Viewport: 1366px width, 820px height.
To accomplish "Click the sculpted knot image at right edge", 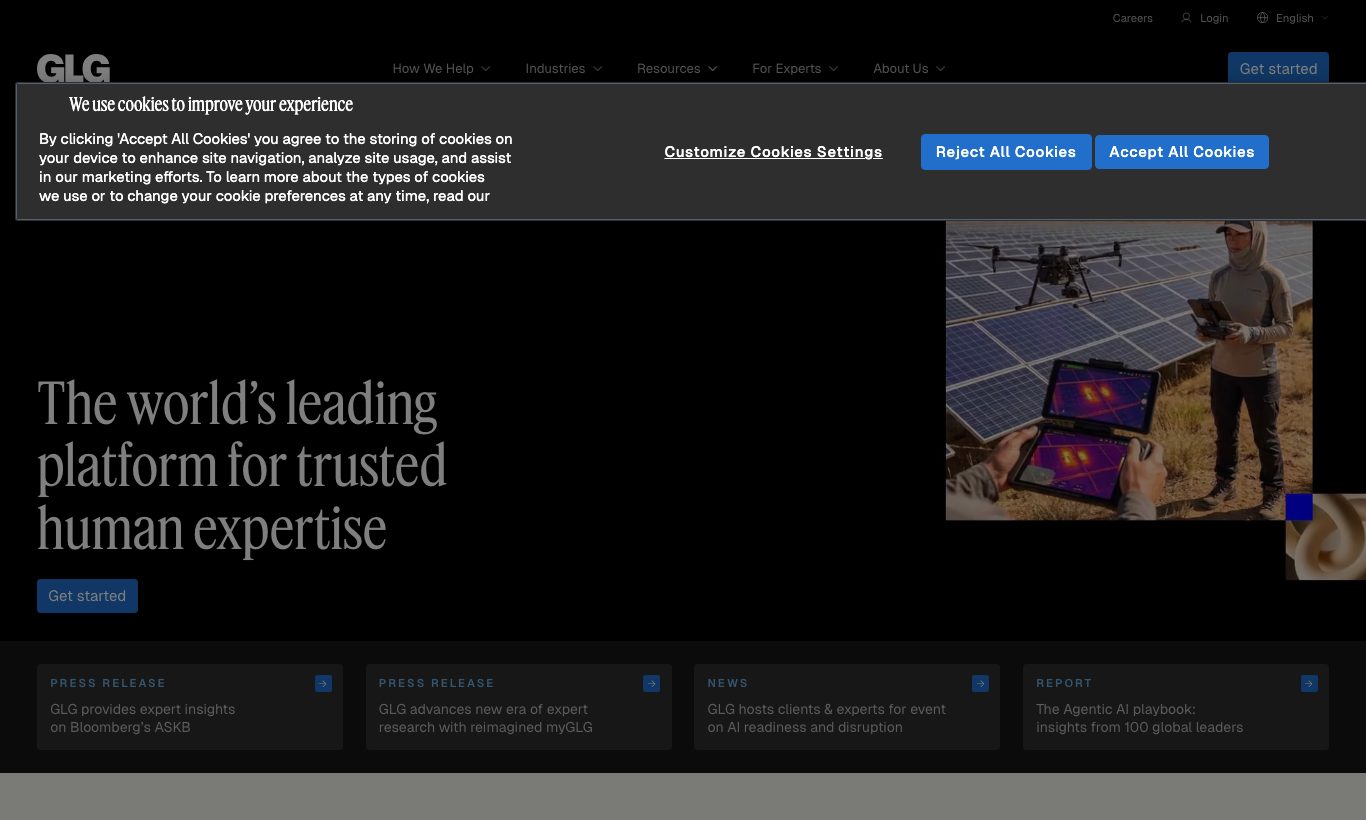I will pos(1326,537).
